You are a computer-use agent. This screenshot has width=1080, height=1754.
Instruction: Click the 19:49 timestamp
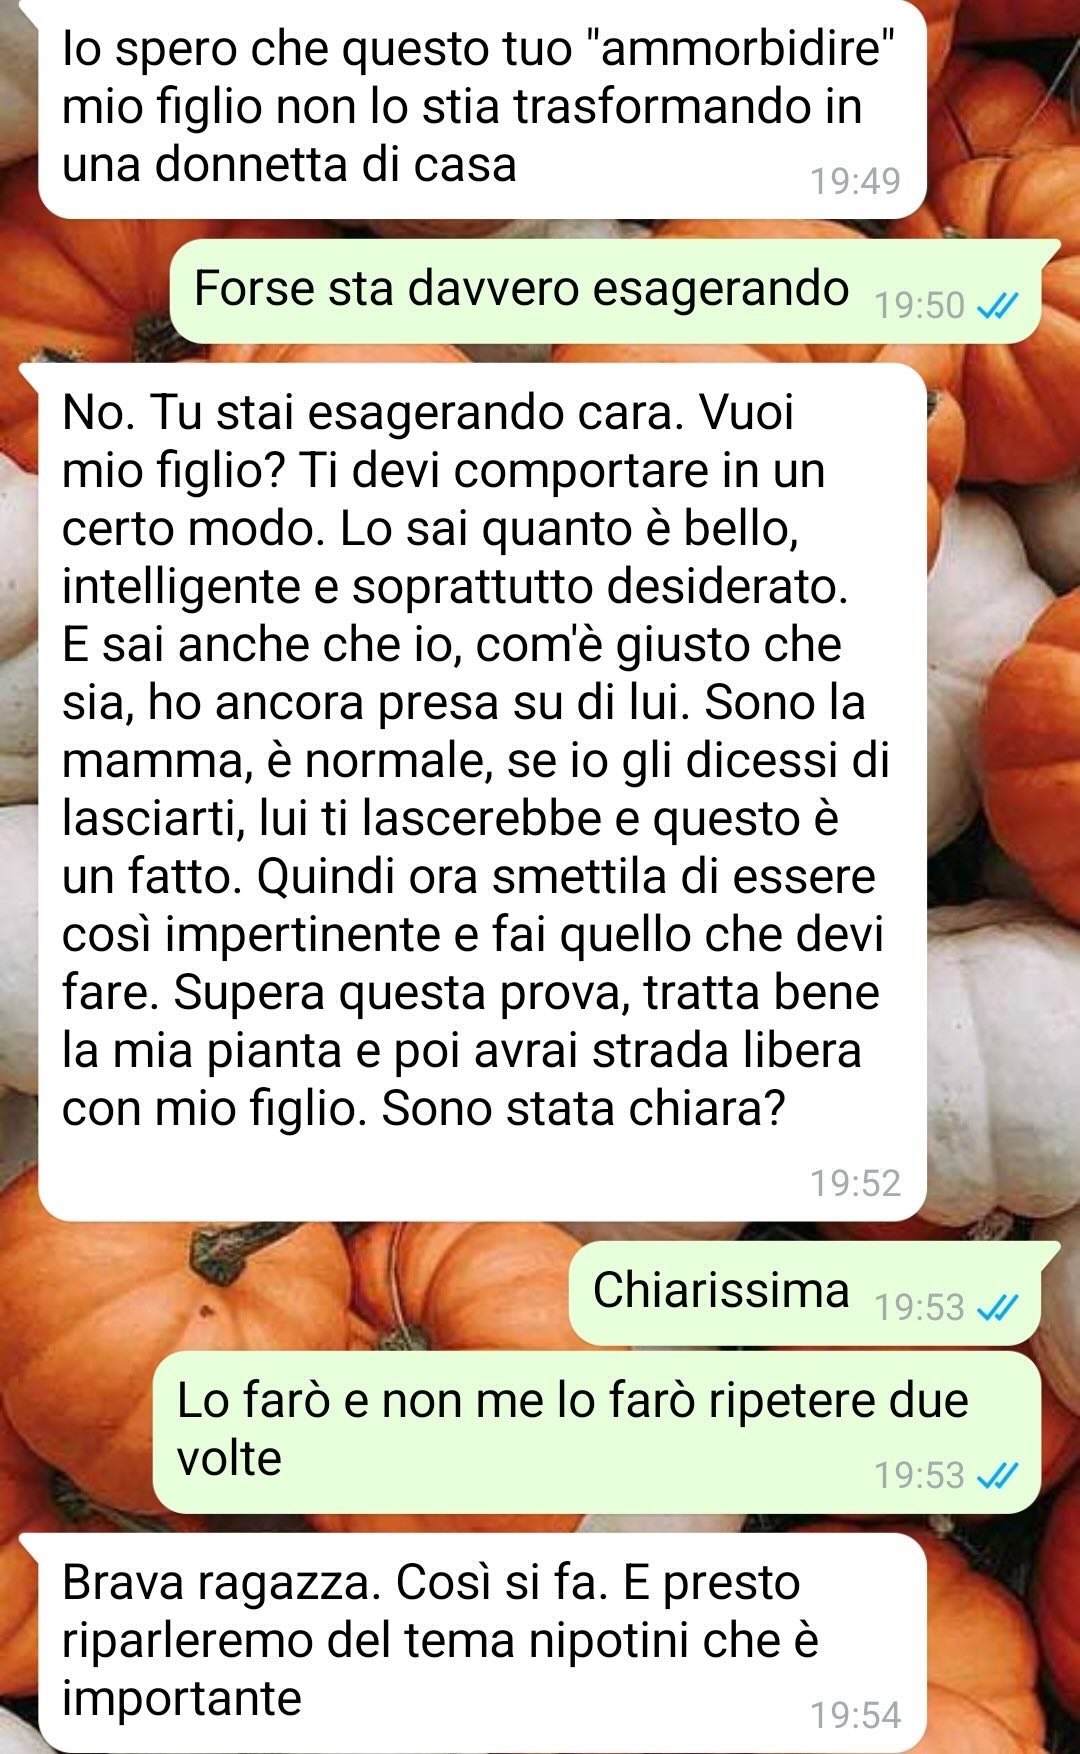coord(855,181)
